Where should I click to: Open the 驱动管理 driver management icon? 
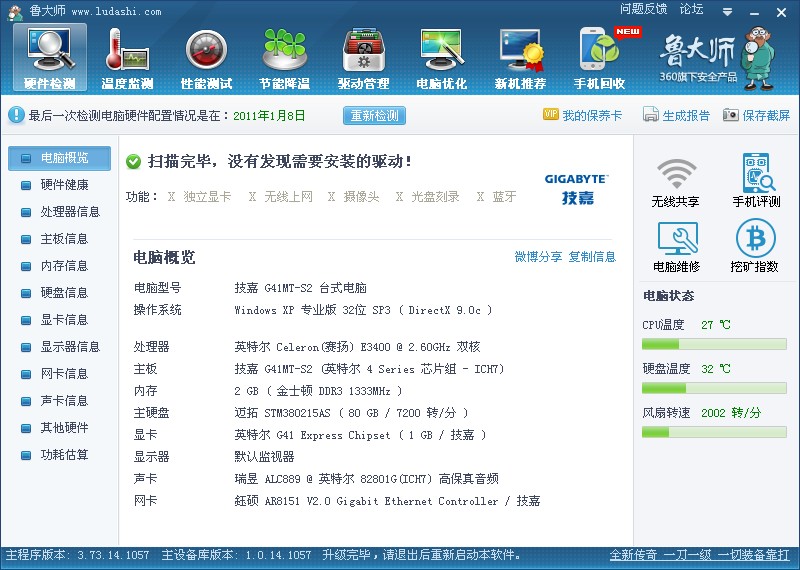pos(363,57)
